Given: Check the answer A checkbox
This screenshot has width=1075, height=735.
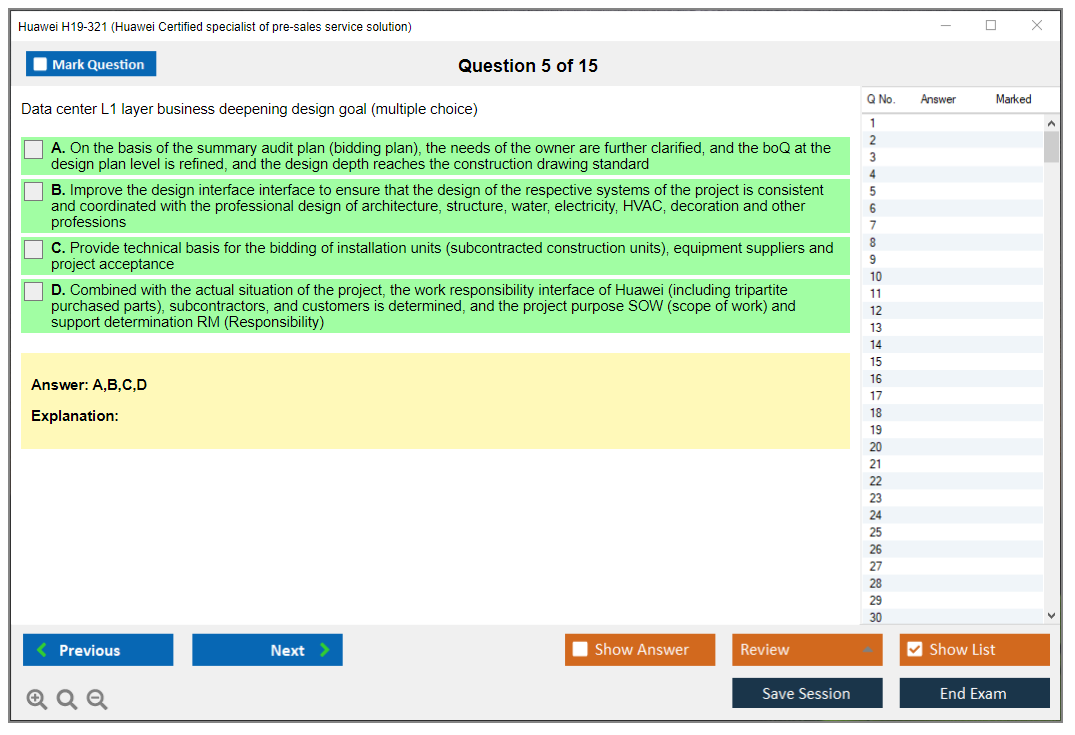Looking at the screenshot, I should 34,149.
